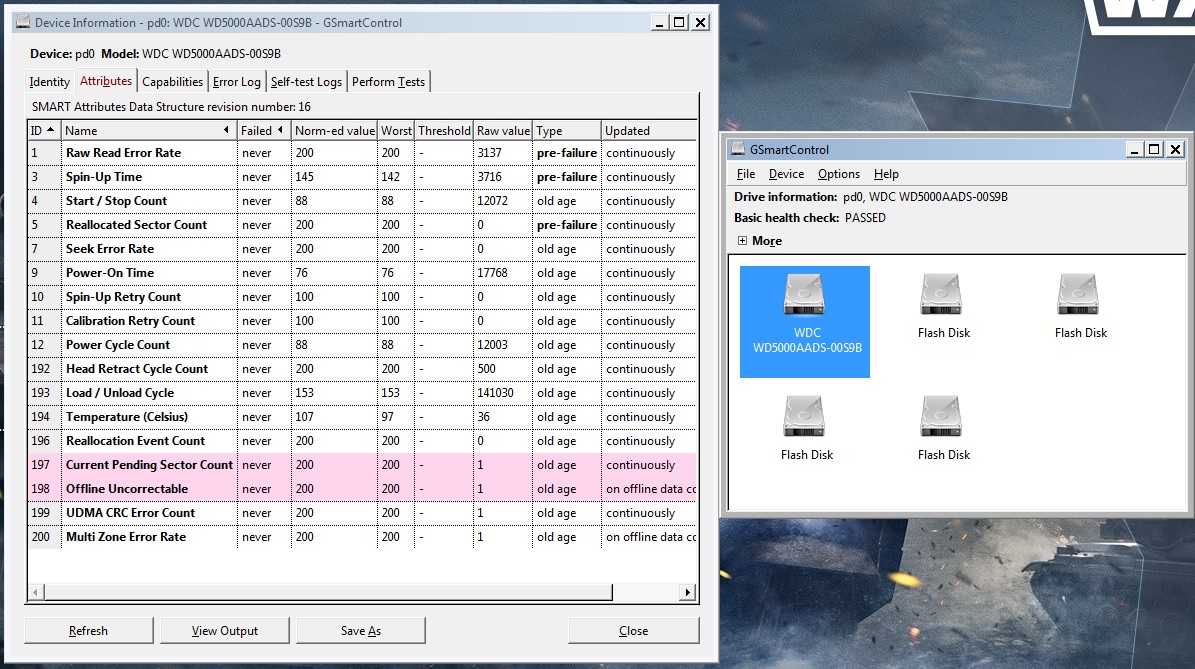
Task: Open the Perform Tests tab
Action: click(389, 82)
